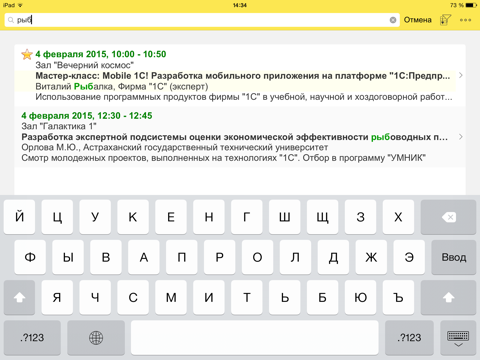Switch keyboard language with the globe key
480x360 pixels.
[x=96, y=338]
